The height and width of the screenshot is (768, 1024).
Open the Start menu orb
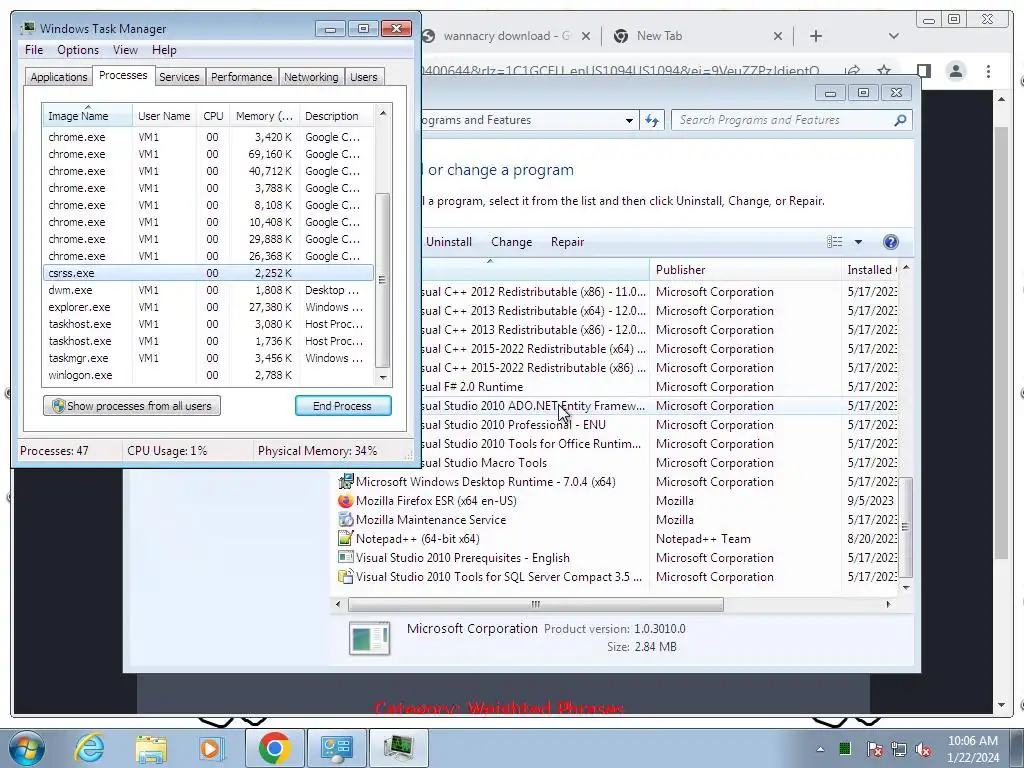click(27, 748)
